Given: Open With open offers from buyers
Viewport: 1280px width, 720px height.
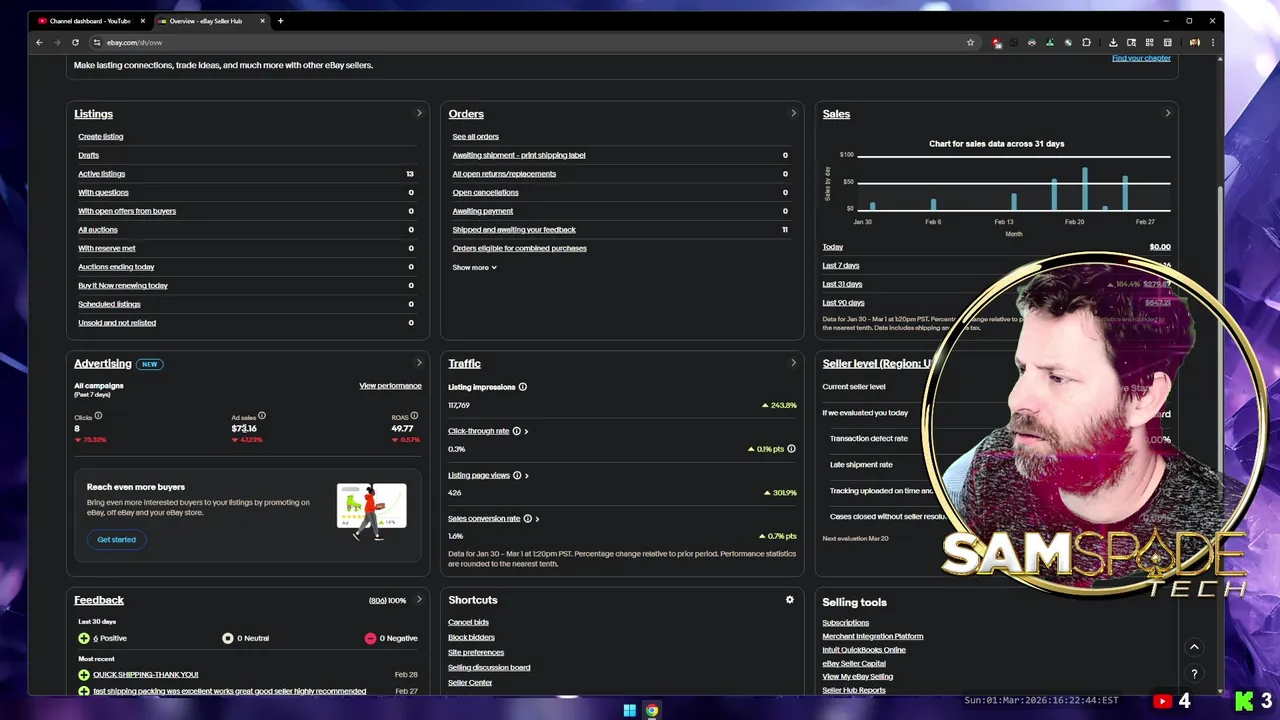Looking at the screenshot, I should click(x=127, y=211).
